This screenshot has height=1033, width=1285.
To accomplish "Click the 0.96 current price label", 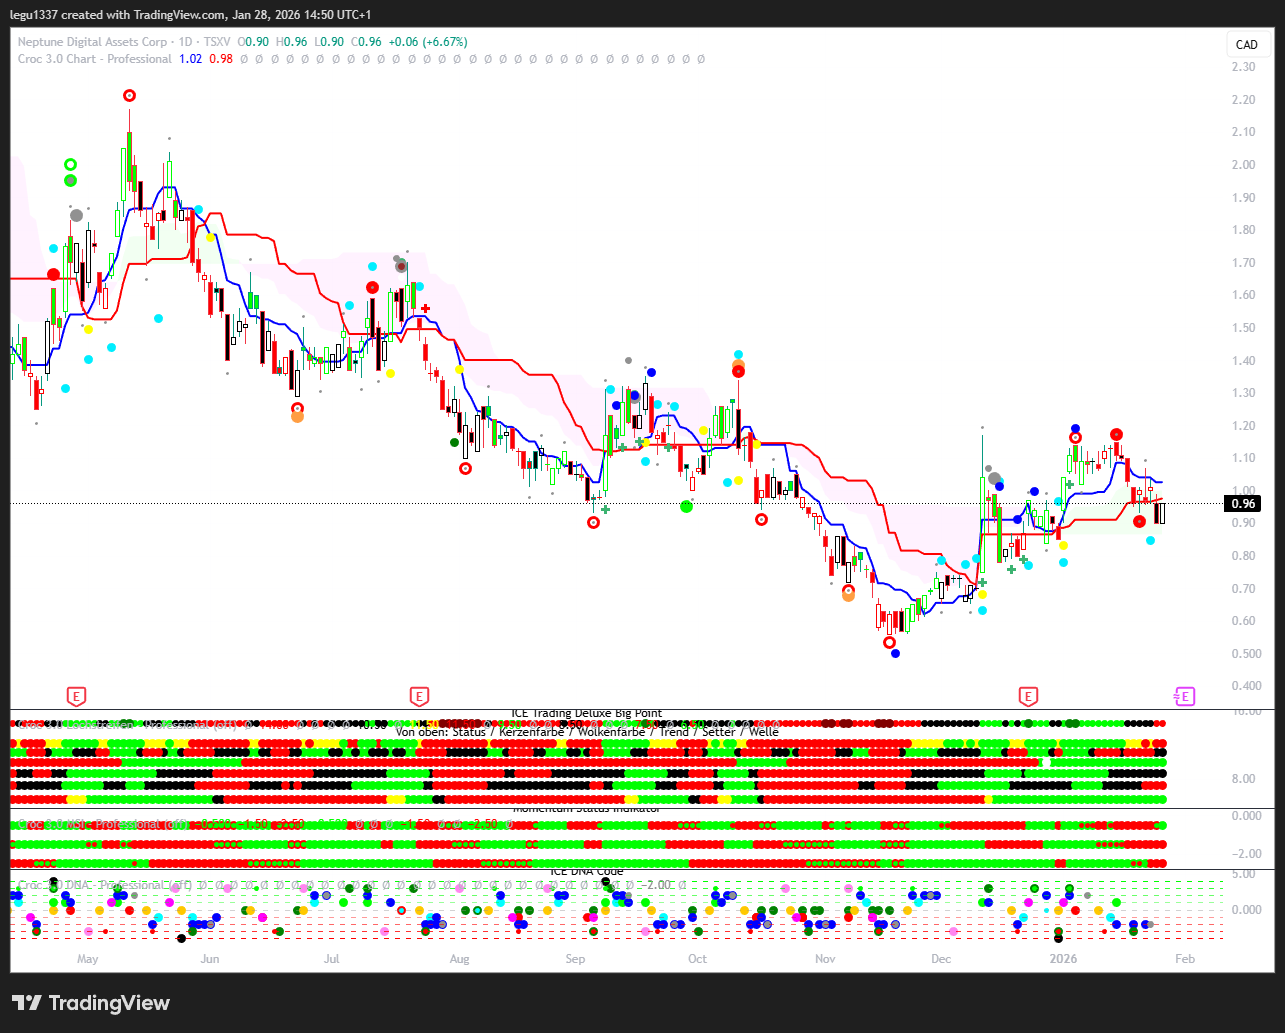I will click(1245, 504).
